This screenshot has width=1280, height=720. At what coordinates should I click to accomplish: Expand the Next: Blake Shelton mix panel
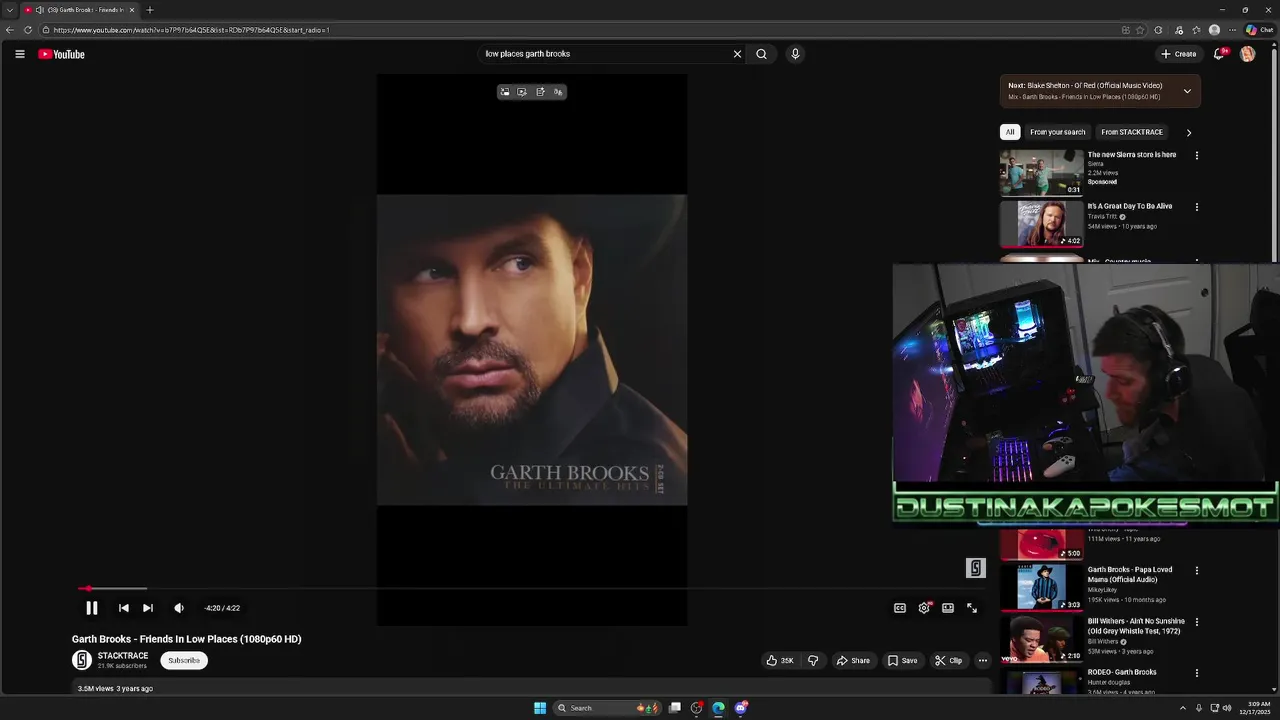[x=1187, y=91]
